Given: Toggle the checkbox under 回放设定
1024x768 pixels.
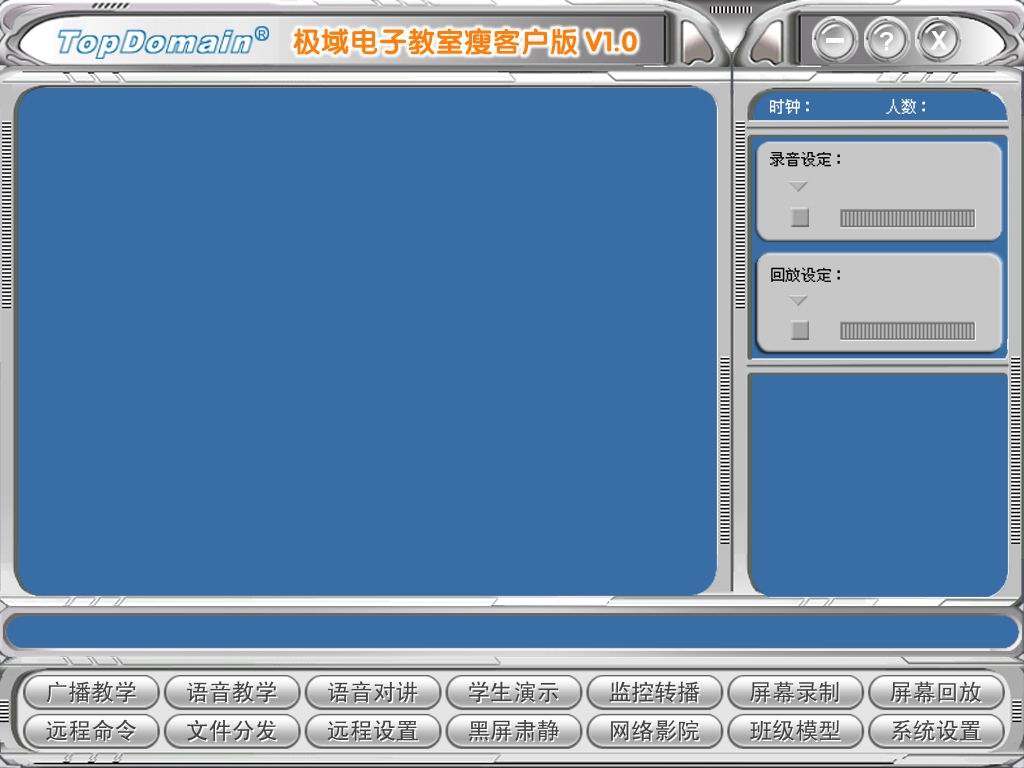Looking at the screenshot, I should [x=800, y=330].
